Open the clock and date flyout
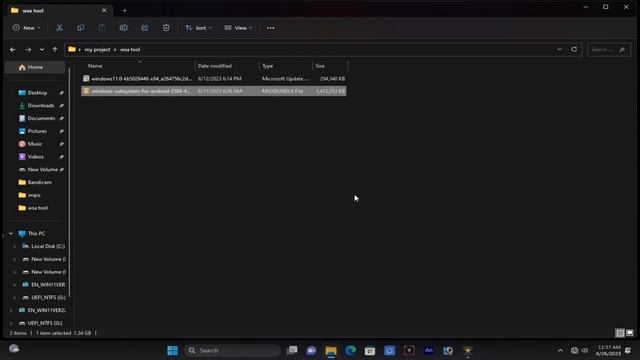The image size is (640, 360). point(609,350)
